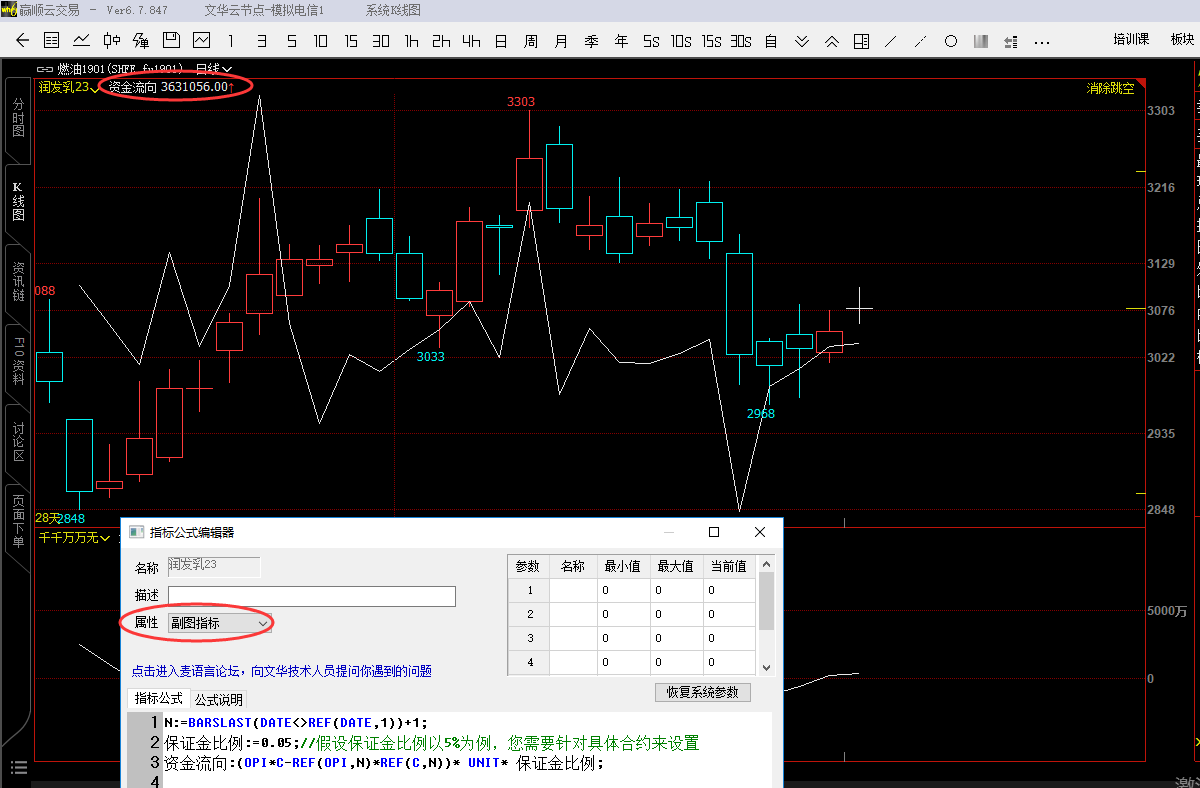Image resolution: width=1200 pixels, height=788 pixels.
Task: Switch chart to 15 minute period
Action: pyautogui.click(x=351, y=41)
